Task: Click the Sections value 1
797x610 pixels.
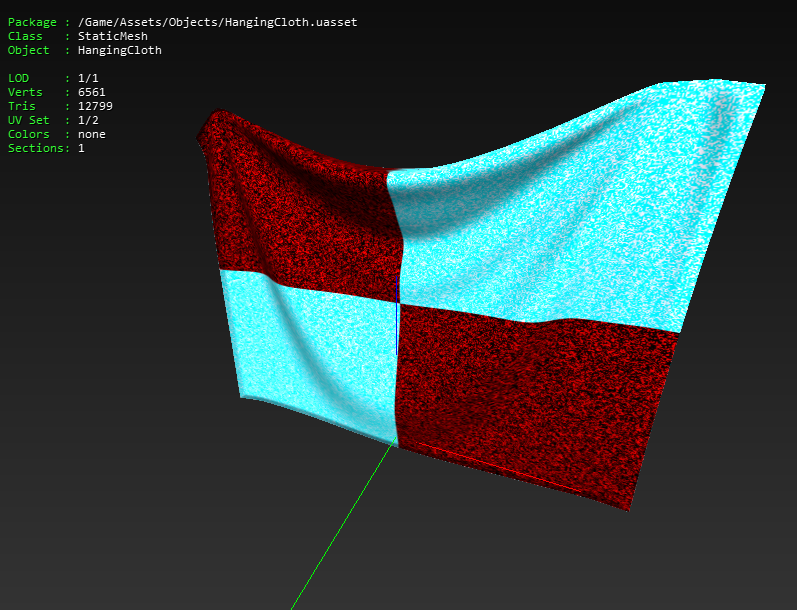Action: pyautogui.click(x=81, y=148)
